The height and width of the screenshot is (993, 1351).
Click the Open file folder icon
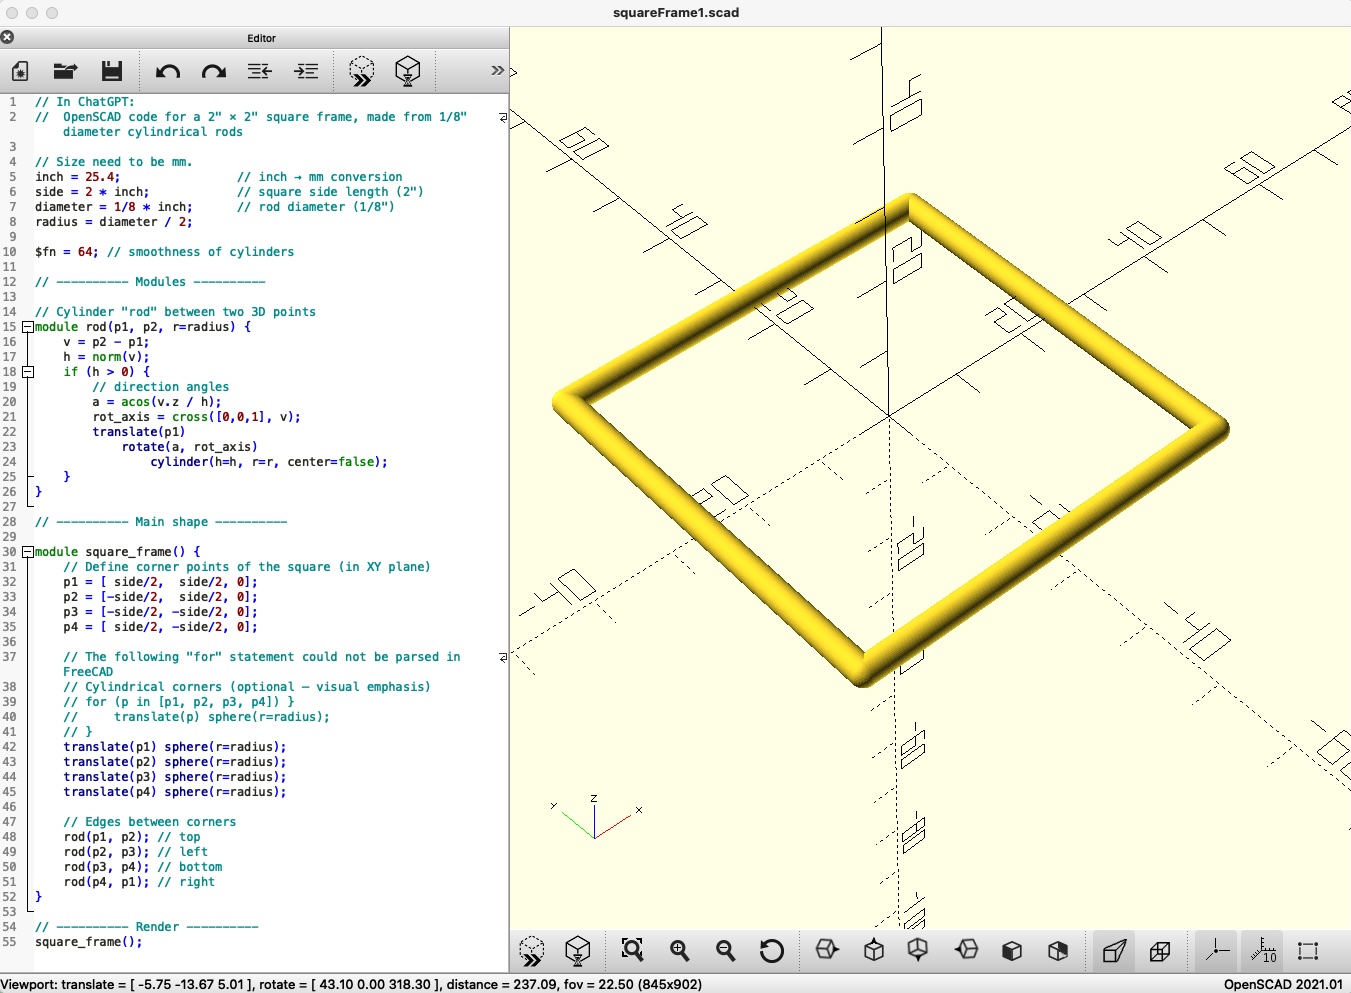click(65, 71)
